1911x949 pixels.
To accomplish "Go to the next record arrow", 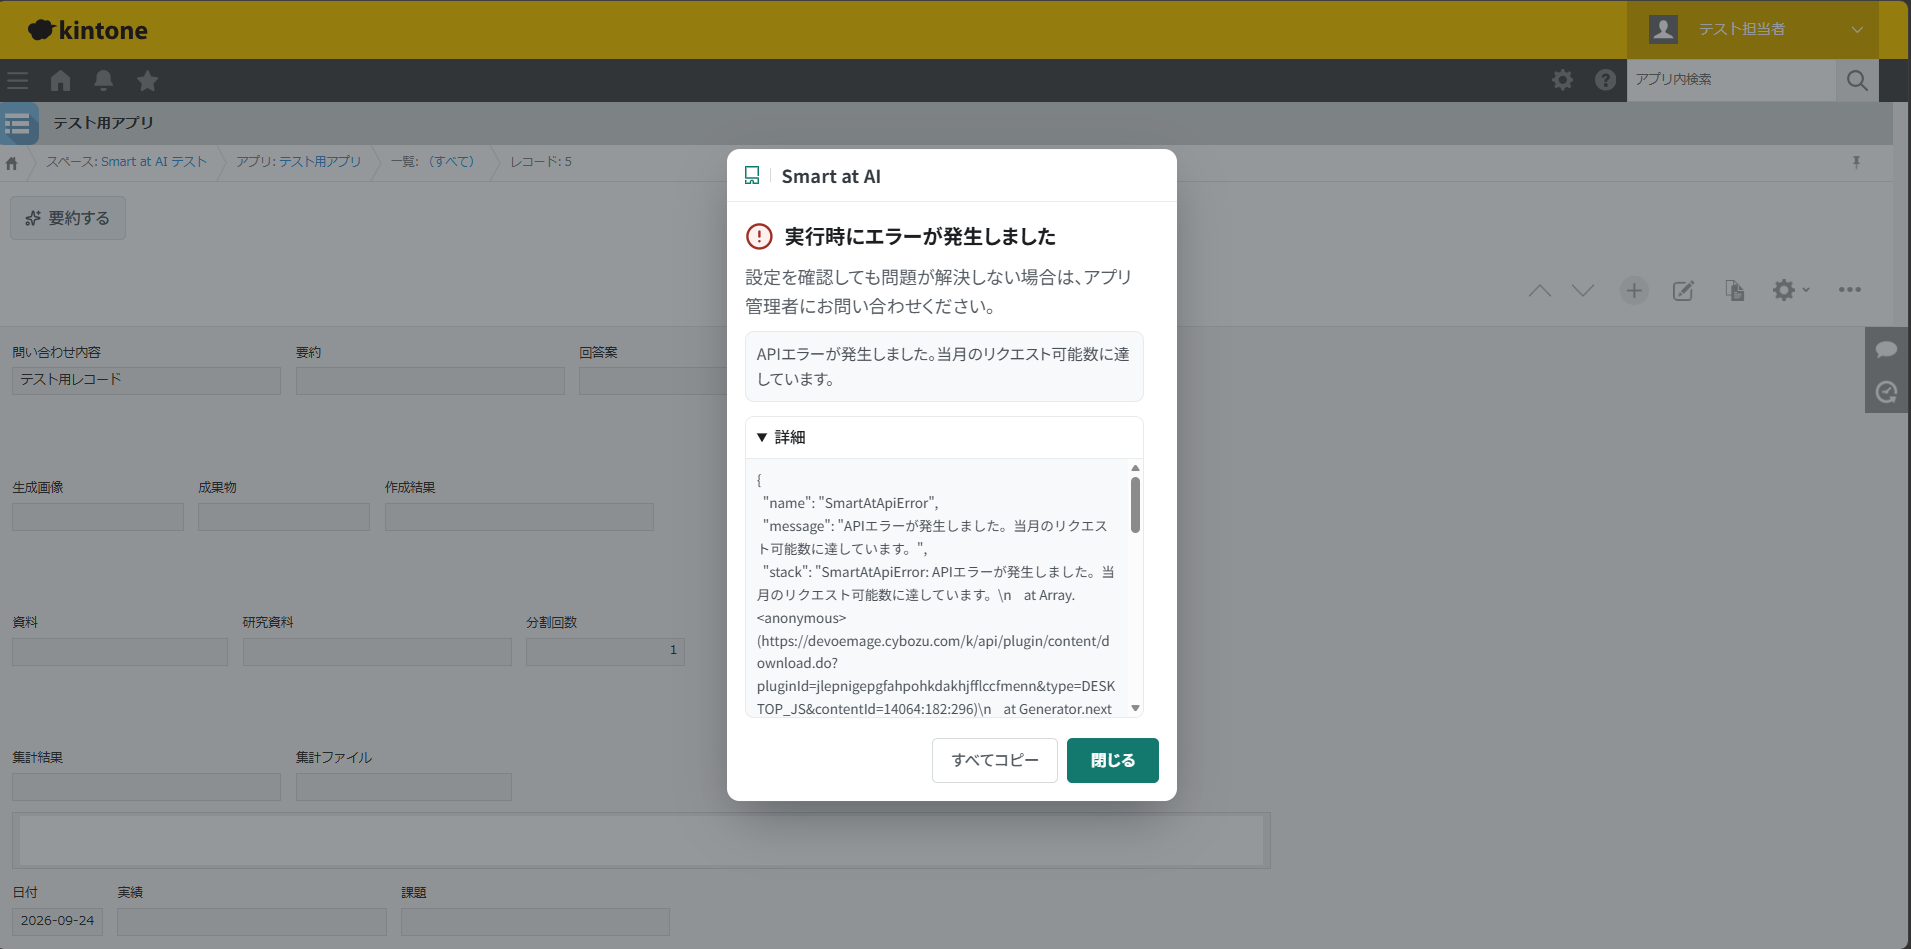I will click(x=1583, y=291).
